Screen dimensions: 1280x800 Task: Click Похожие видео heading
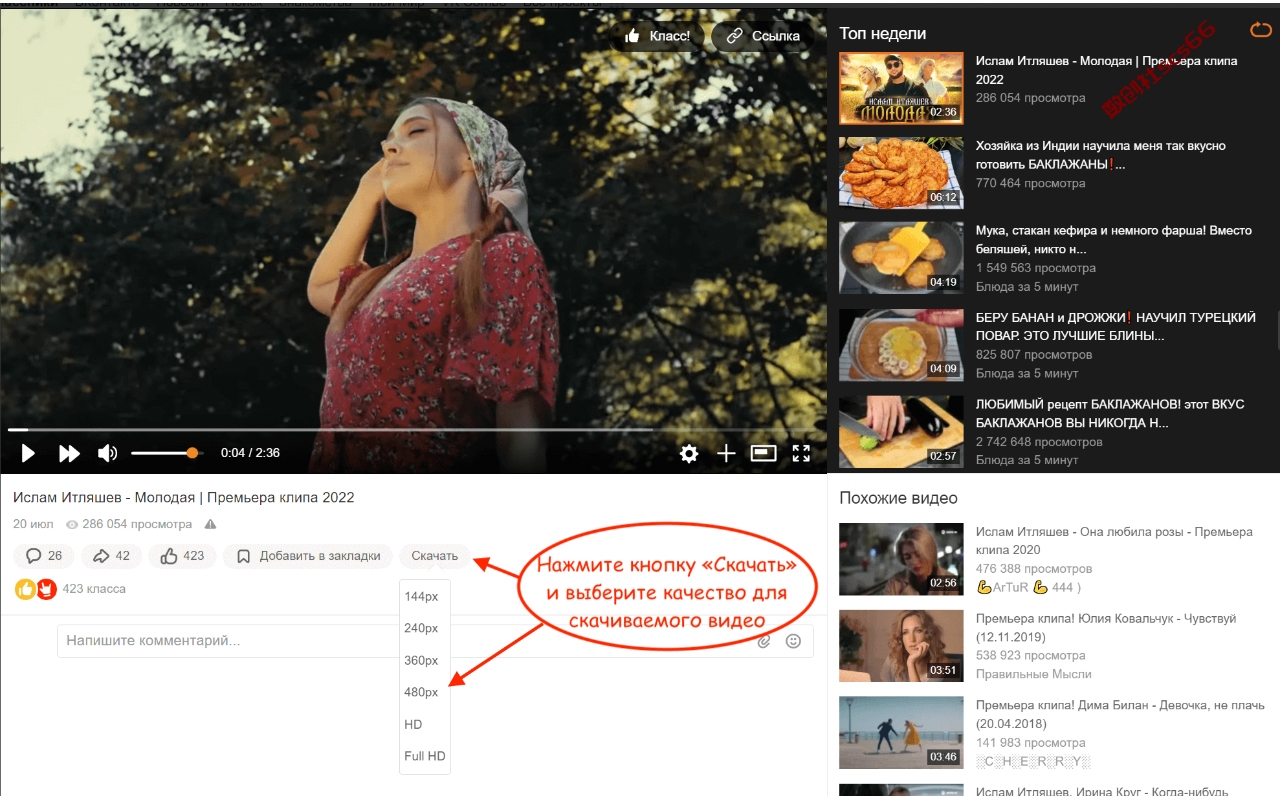[x=898, y=498]
